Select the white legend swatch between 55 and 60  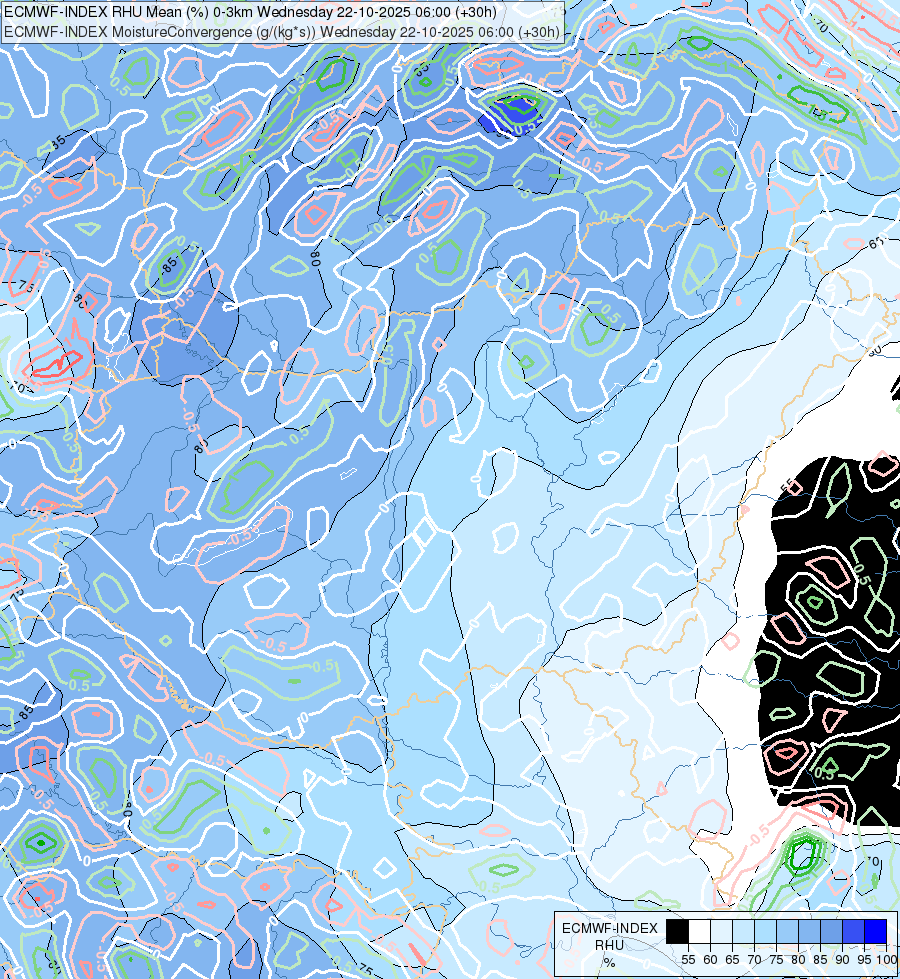coord(700,931)
